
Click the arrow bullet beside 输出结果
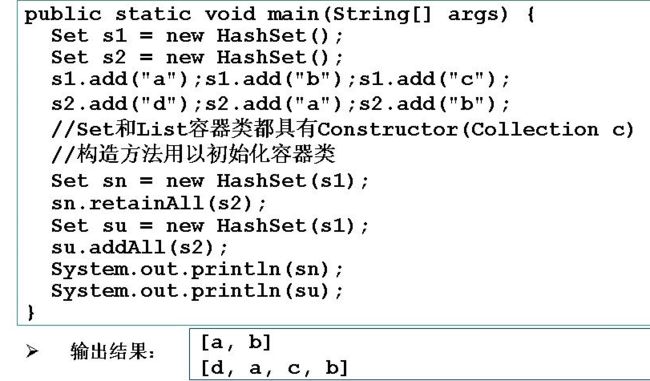(32, 351)
